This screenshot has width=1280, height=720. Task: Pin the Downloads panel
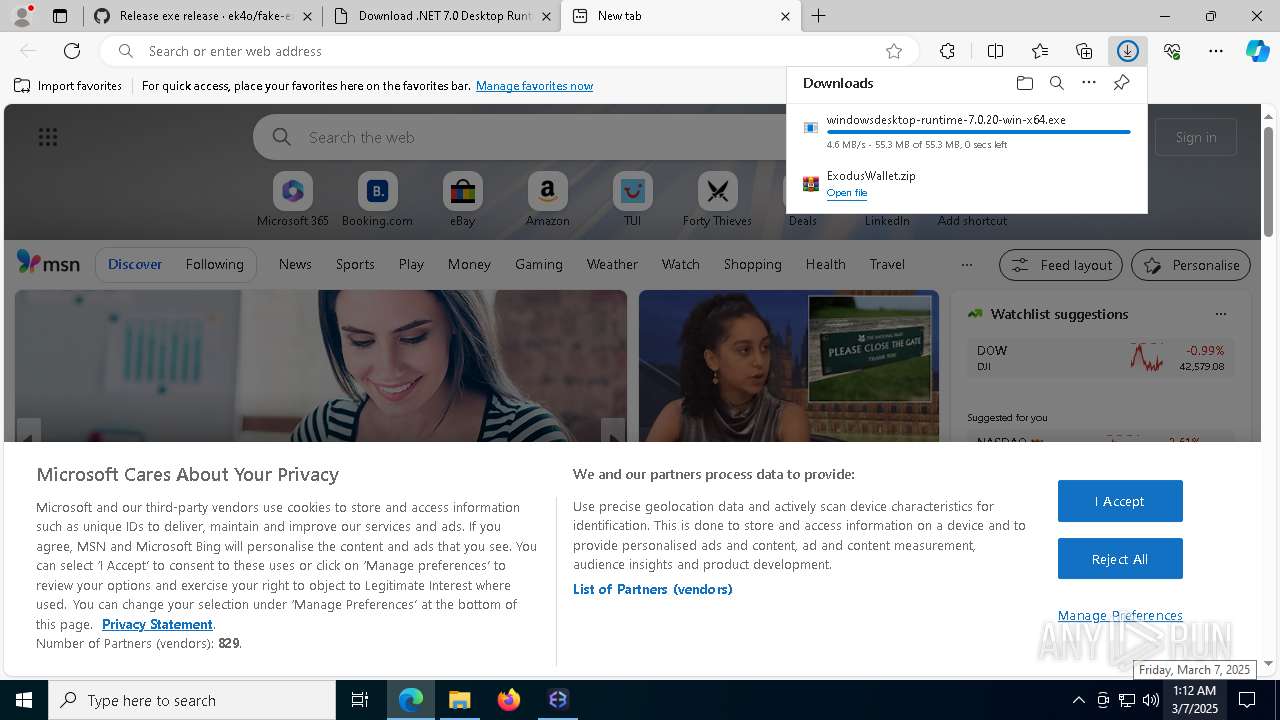pos(1121,83)
